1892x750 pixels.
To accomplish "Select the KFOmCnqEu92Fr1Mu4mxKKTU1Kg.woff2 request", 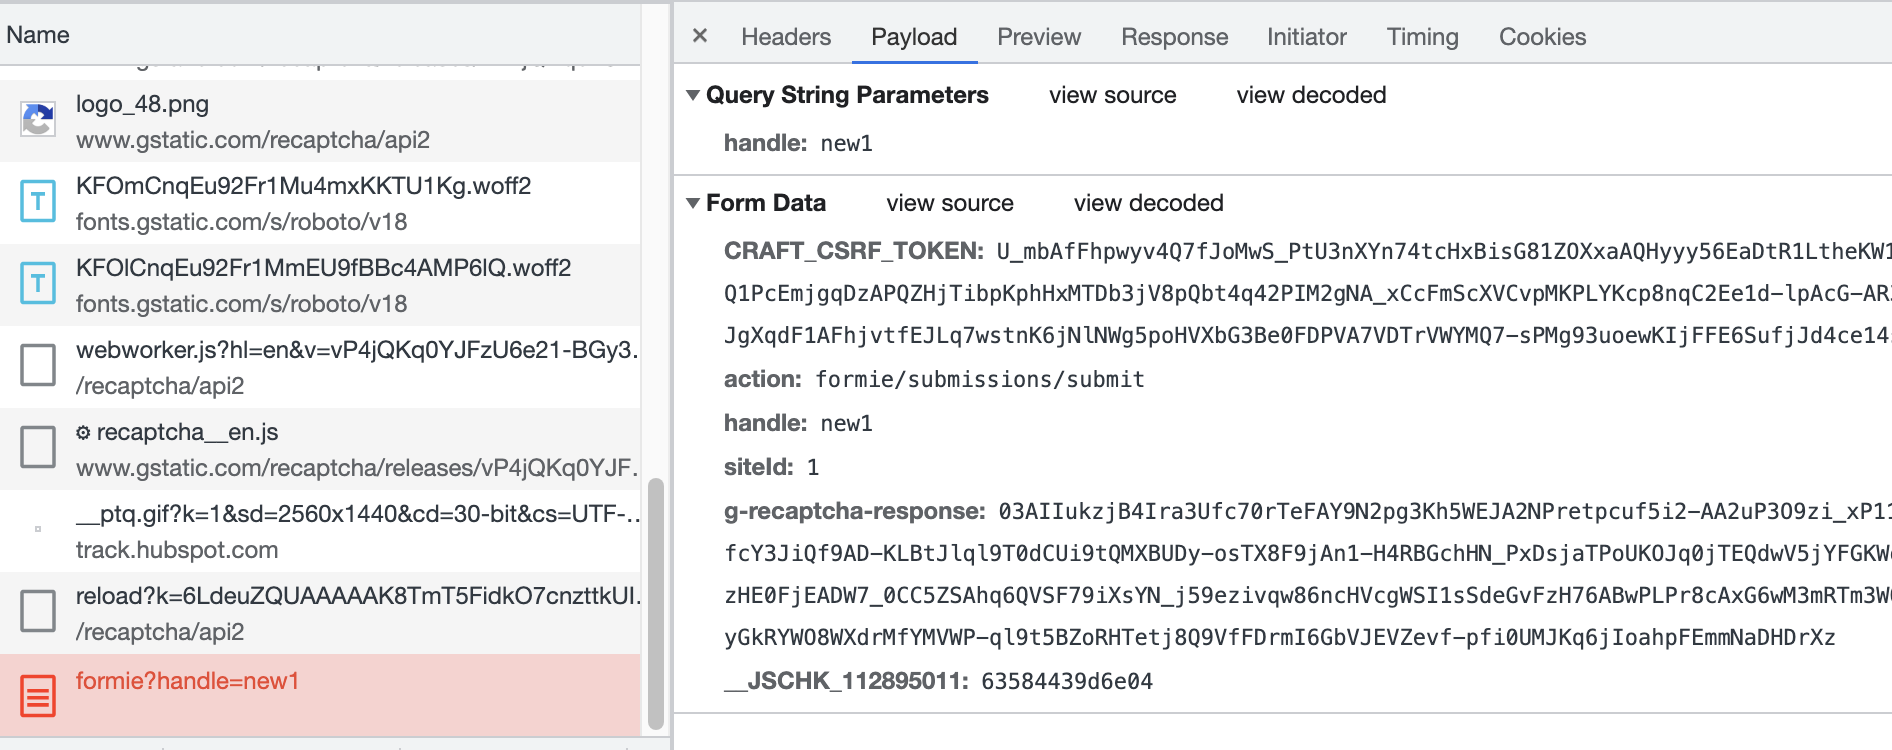I will [x=320, y=203].
